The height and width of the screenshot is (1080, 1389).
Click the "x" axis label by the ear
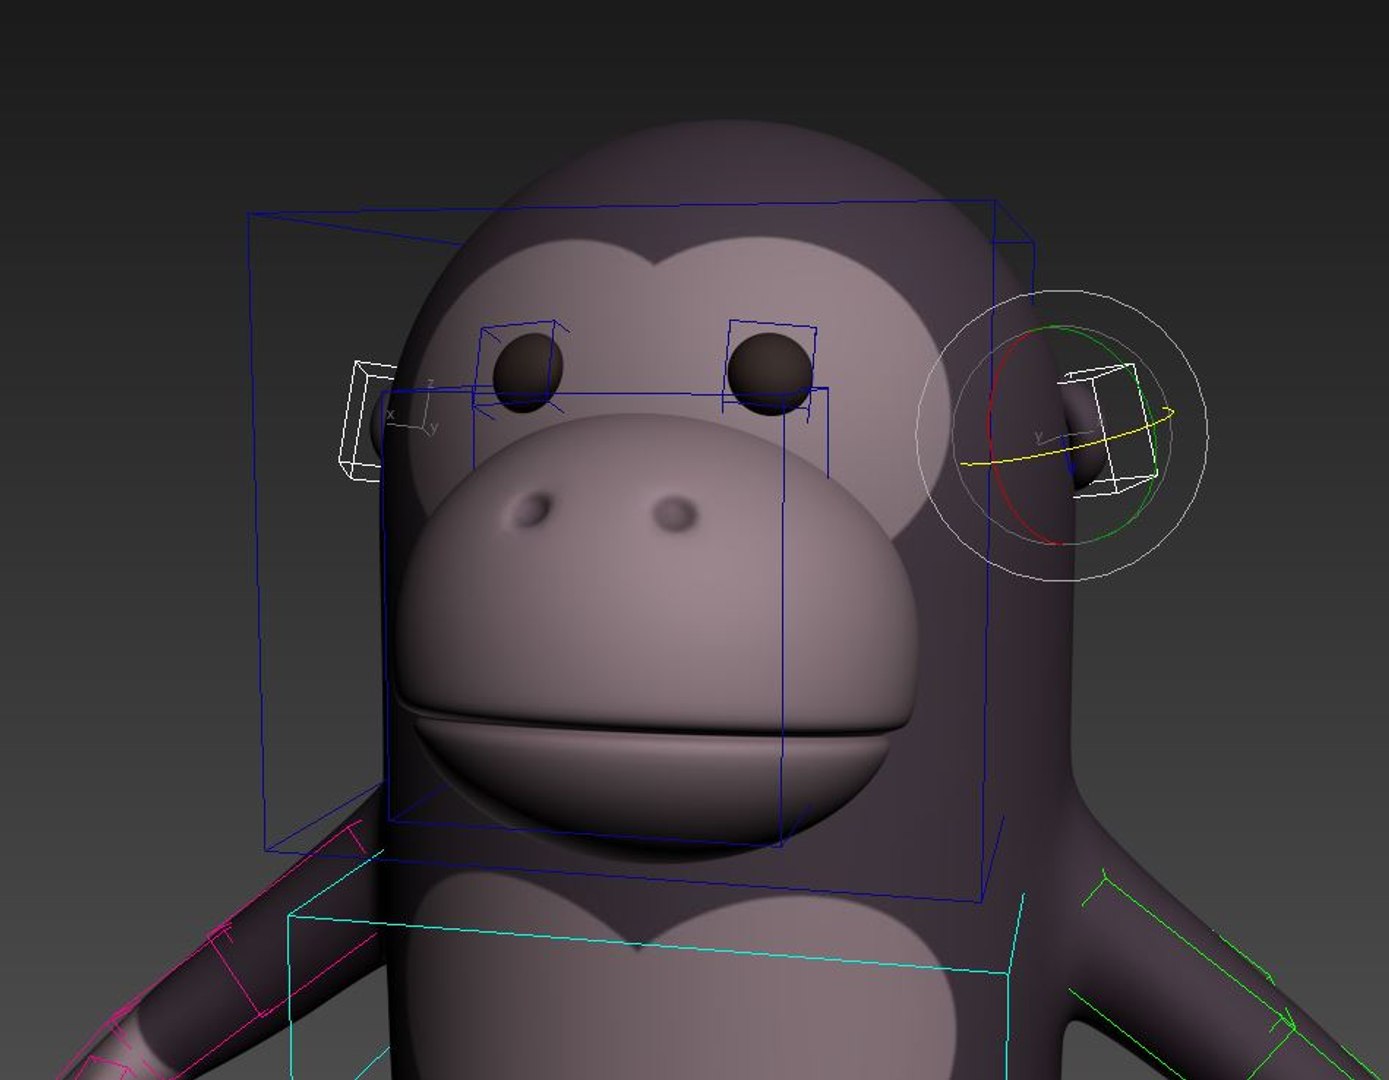click(391, 414)
